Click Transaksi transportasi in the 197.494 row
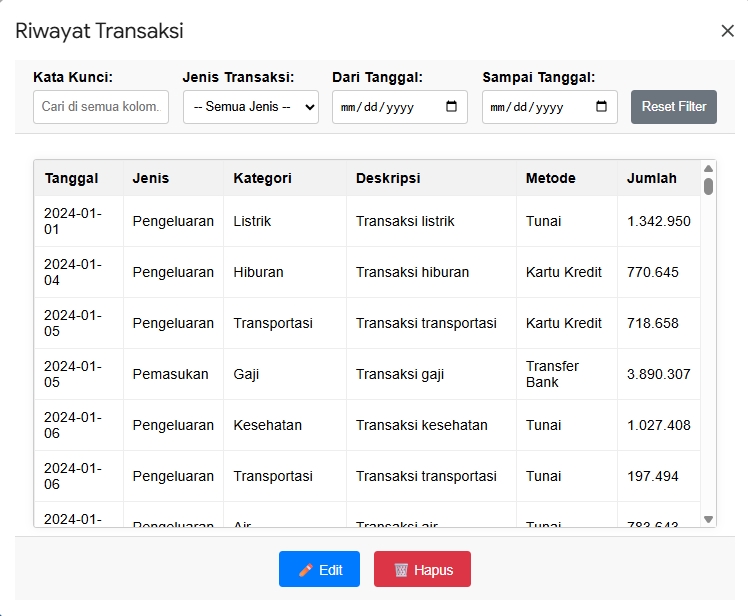Image resolution: width=748 pixels, height=616 pixels. click(431, 476)
